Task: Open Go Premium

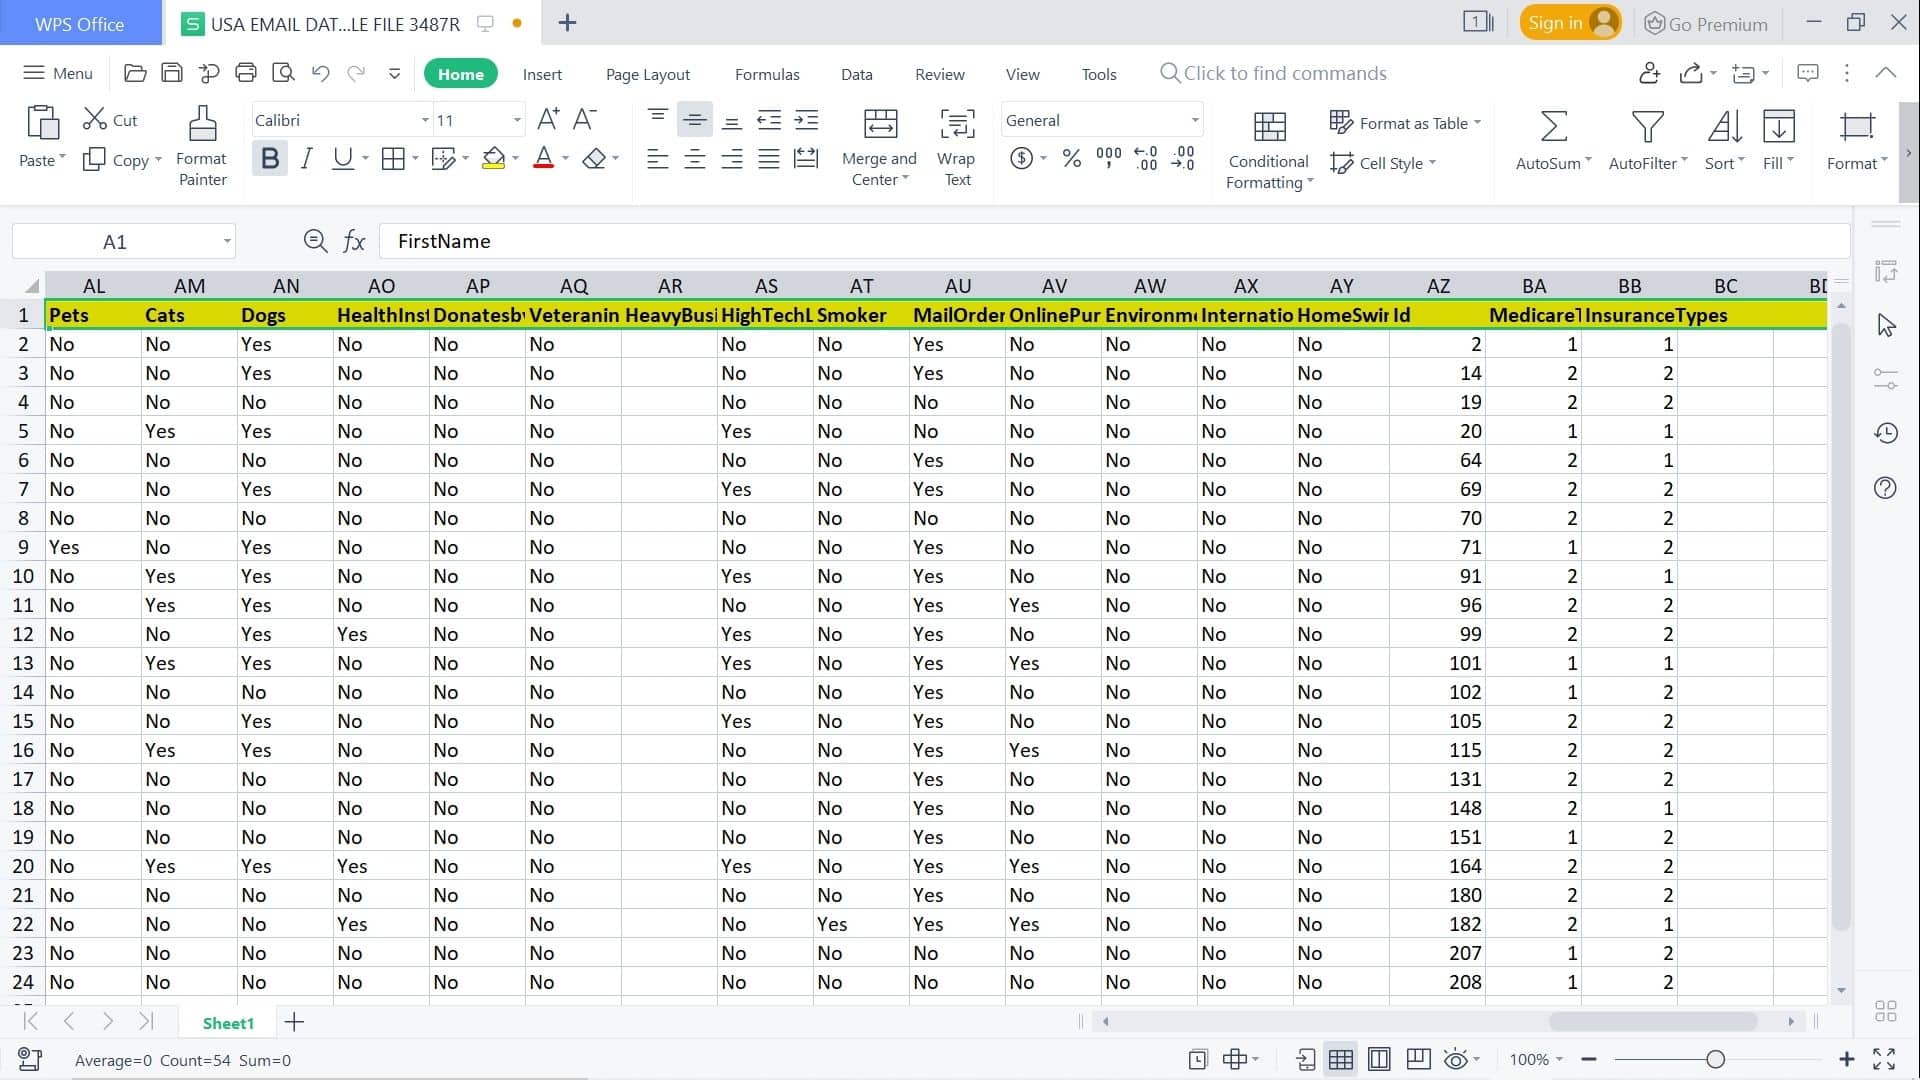Action: point(1706,22)
